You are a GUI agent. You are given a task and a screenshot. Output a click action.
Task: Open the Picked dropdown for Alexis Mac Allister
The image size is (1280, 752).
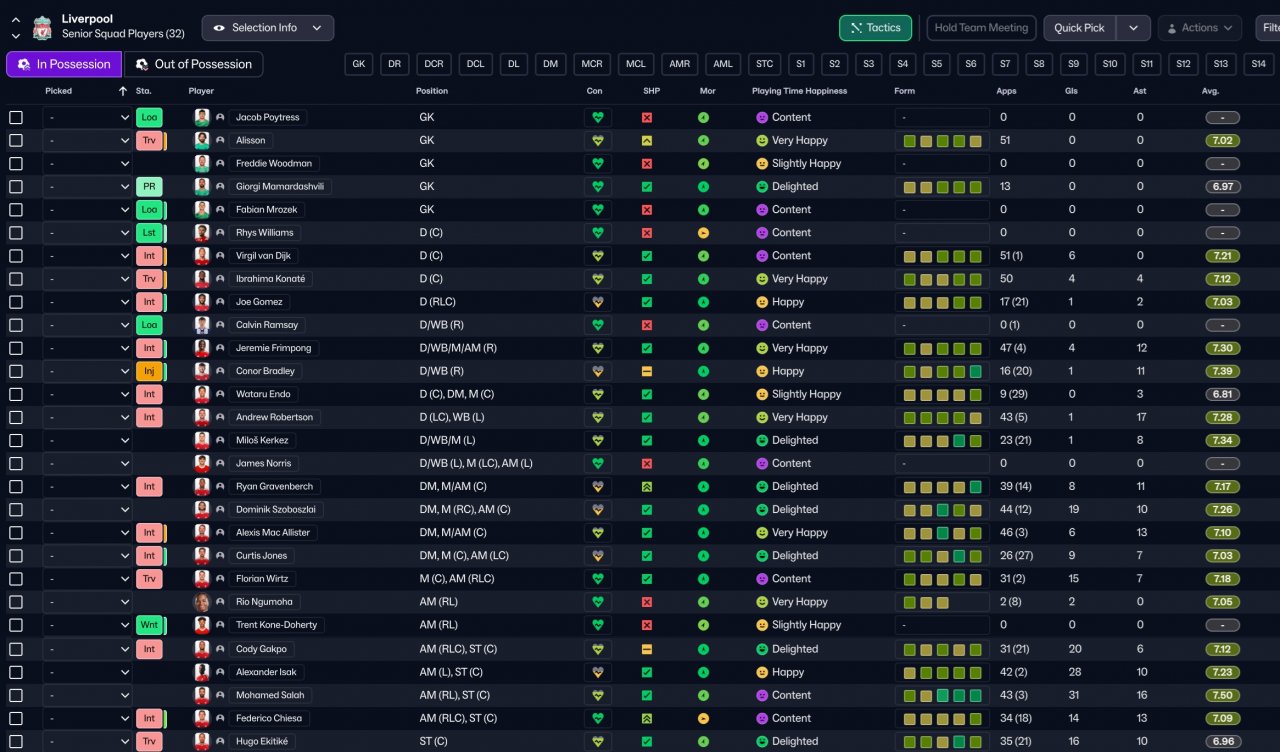click(x=87, y=533)
